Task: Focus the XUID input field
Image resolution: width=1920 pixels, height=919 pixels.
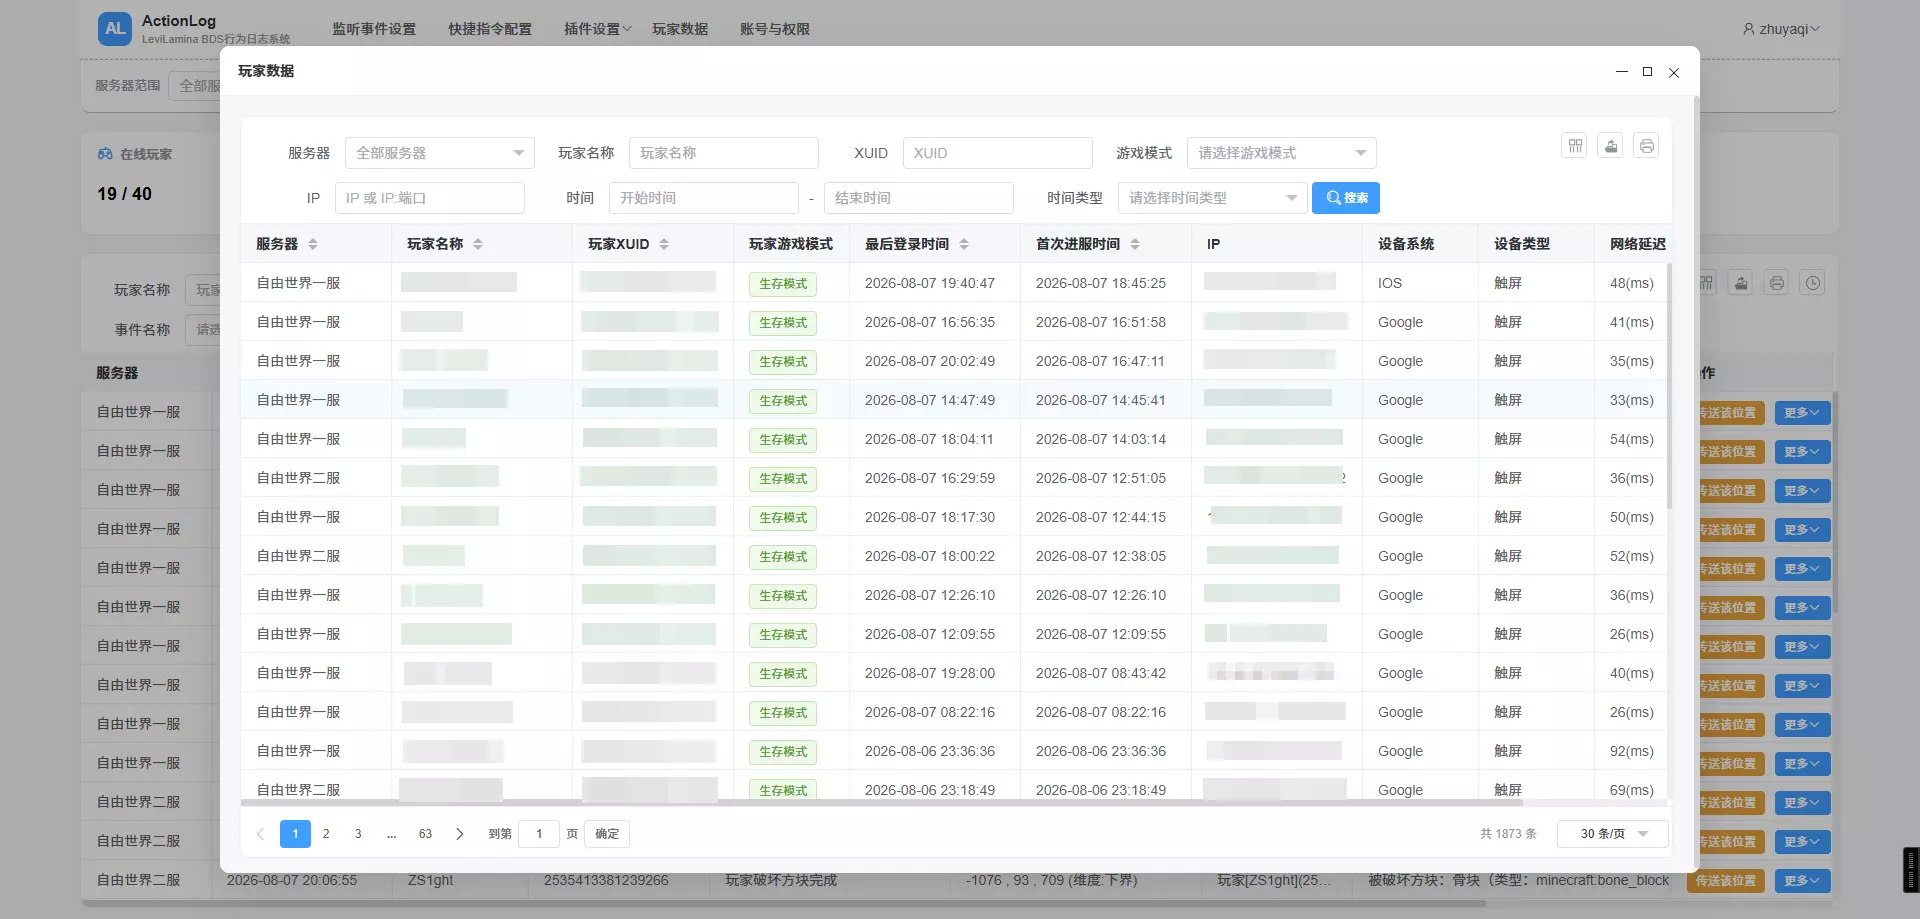Action: point(998,153)
